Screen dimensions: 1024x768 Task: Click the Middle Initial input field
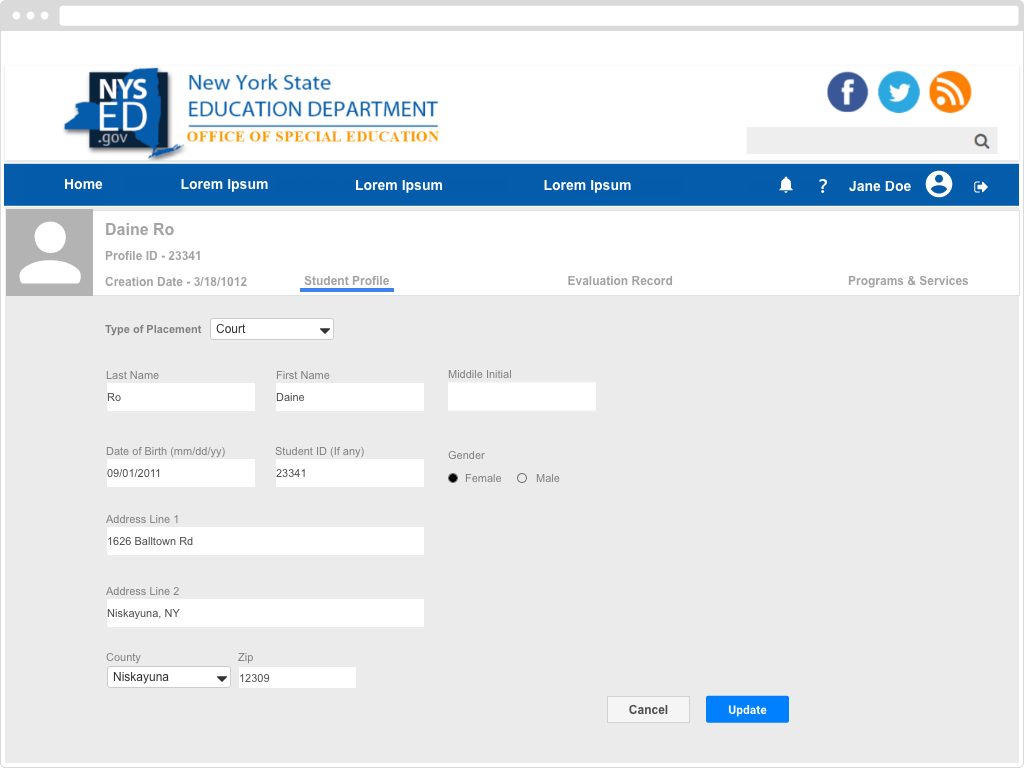click(521, 397)
